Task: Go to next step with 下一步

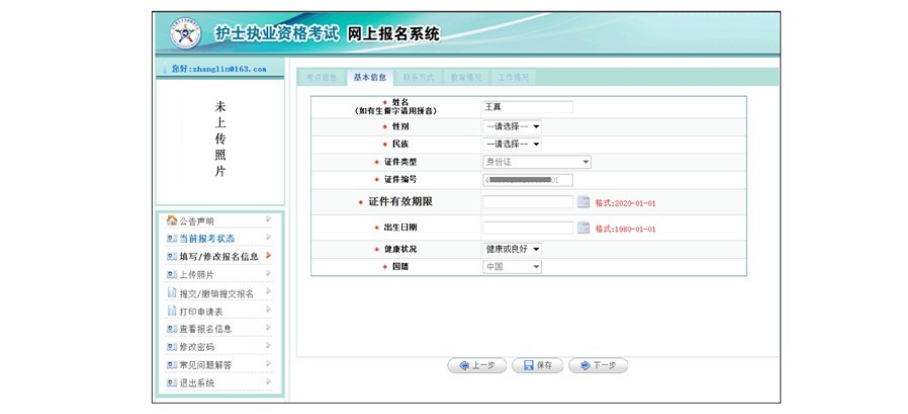Action: tap(598, 365)
